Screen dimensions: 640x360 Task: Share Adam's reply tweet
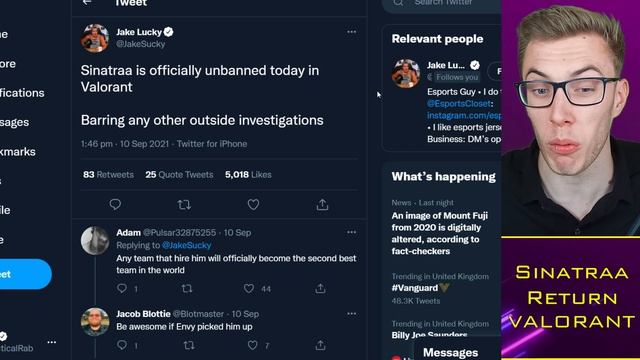pyautogui.click(x=320, y=289)
